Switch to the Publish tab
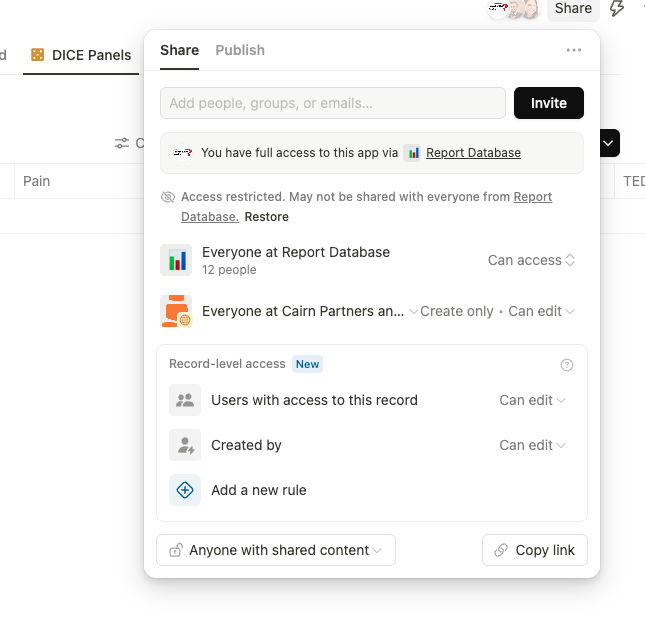This screenshot has width=645, height=628. (240, 50)
